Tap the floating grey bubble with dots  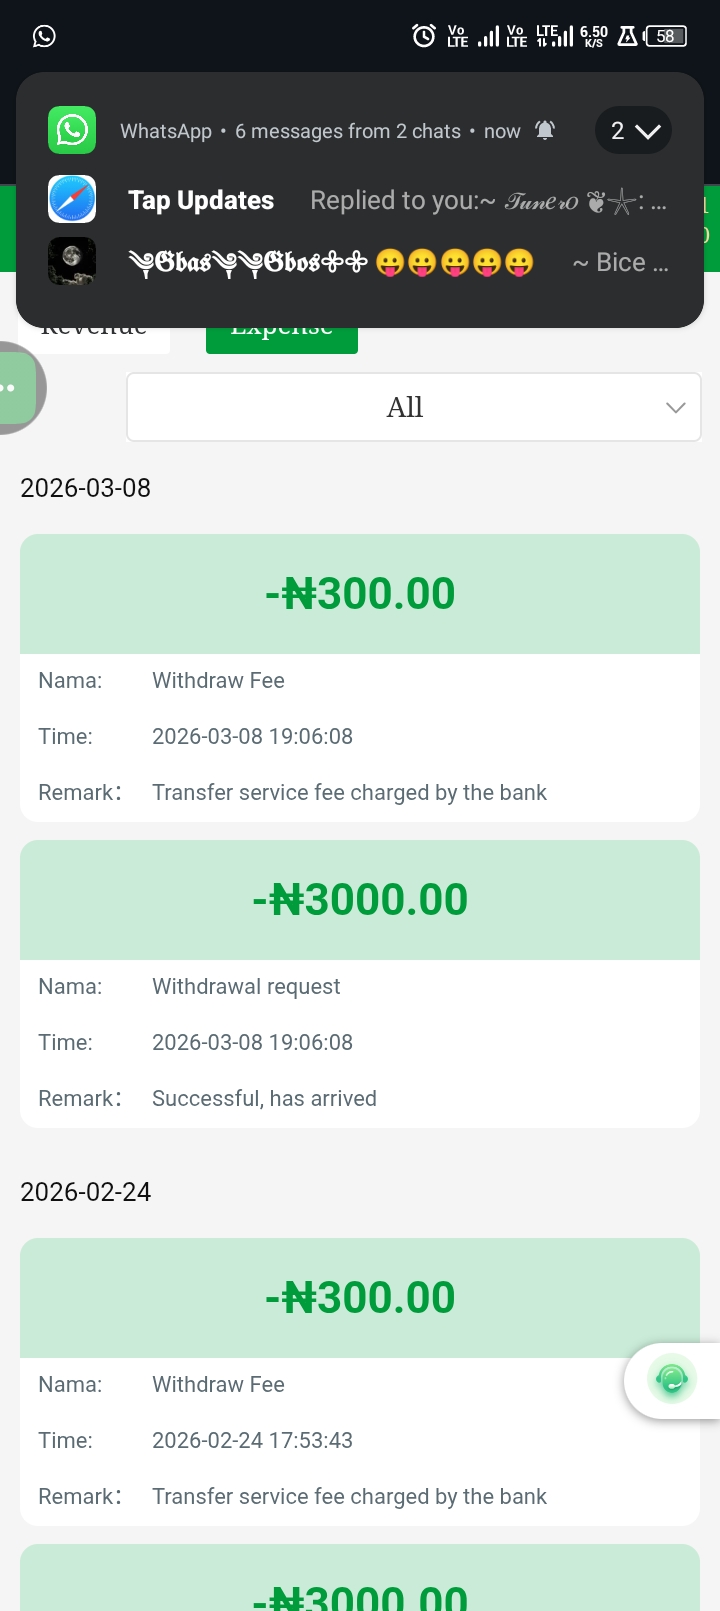(x=16, y=388)
